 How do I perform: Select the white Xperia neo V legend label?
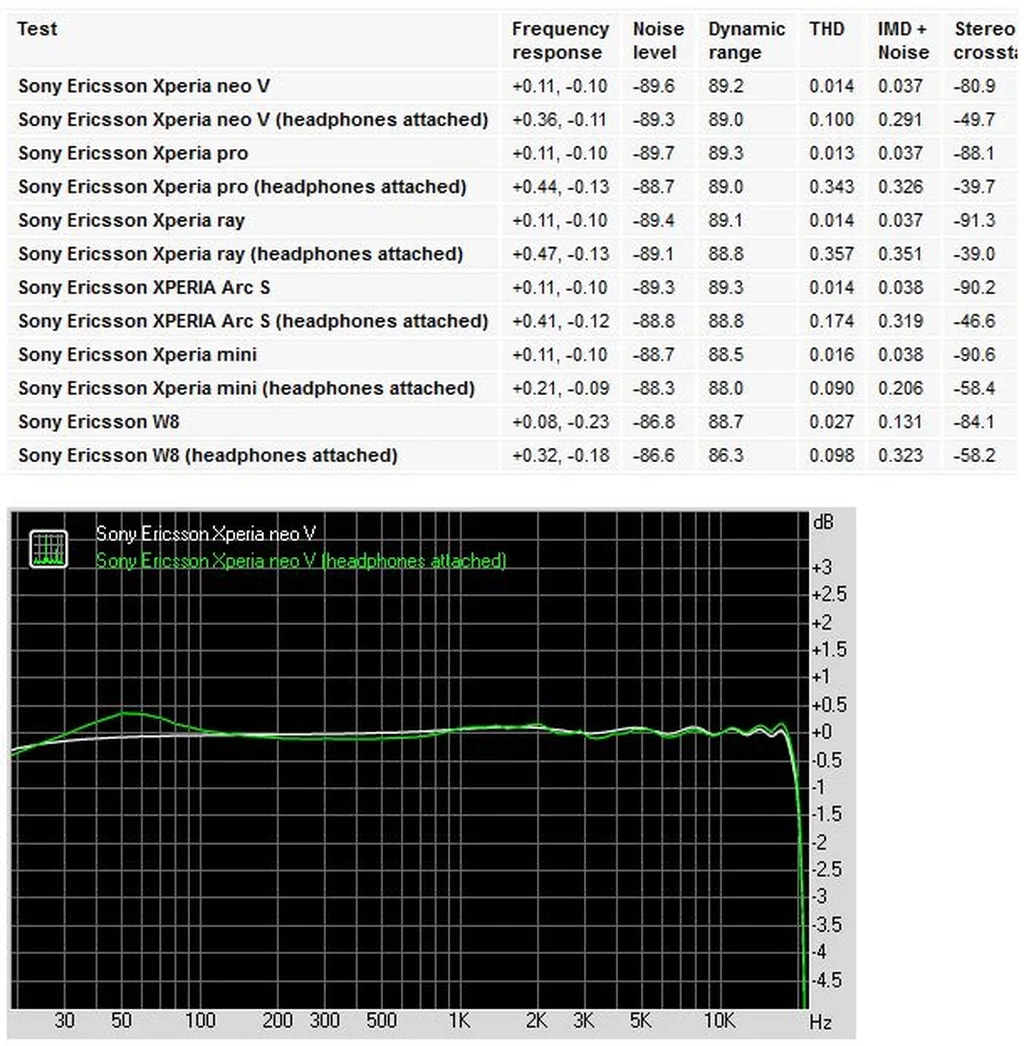click(207, 534)
